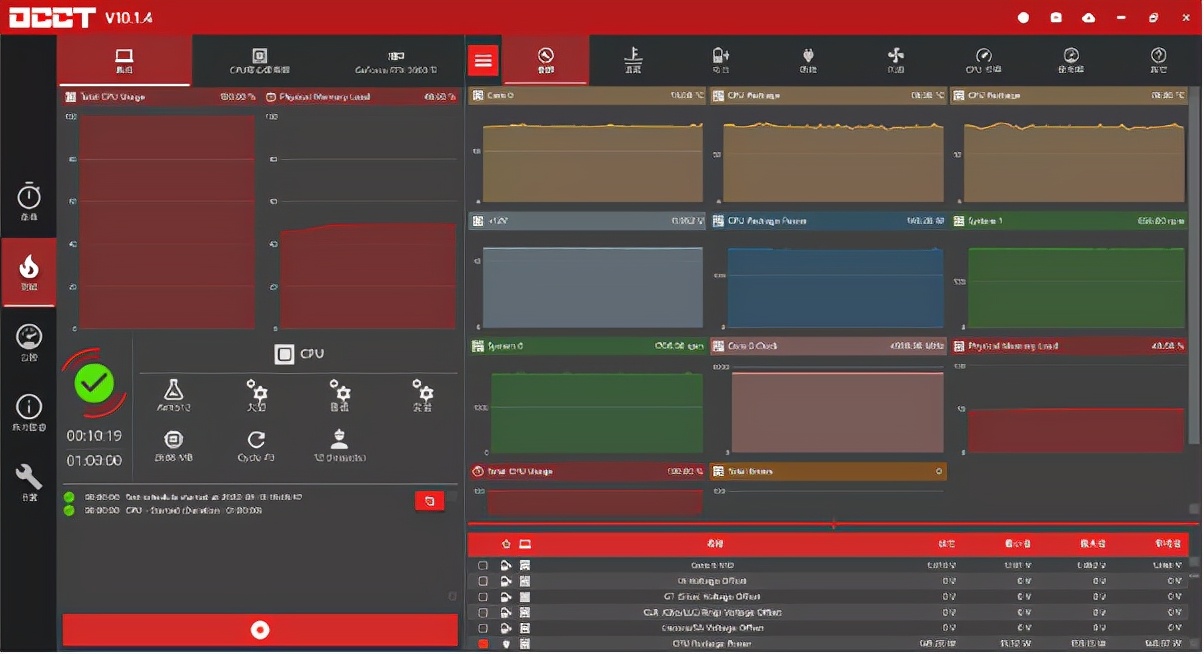
Task: Open the test mode flask option
Action: pos(174,393)
